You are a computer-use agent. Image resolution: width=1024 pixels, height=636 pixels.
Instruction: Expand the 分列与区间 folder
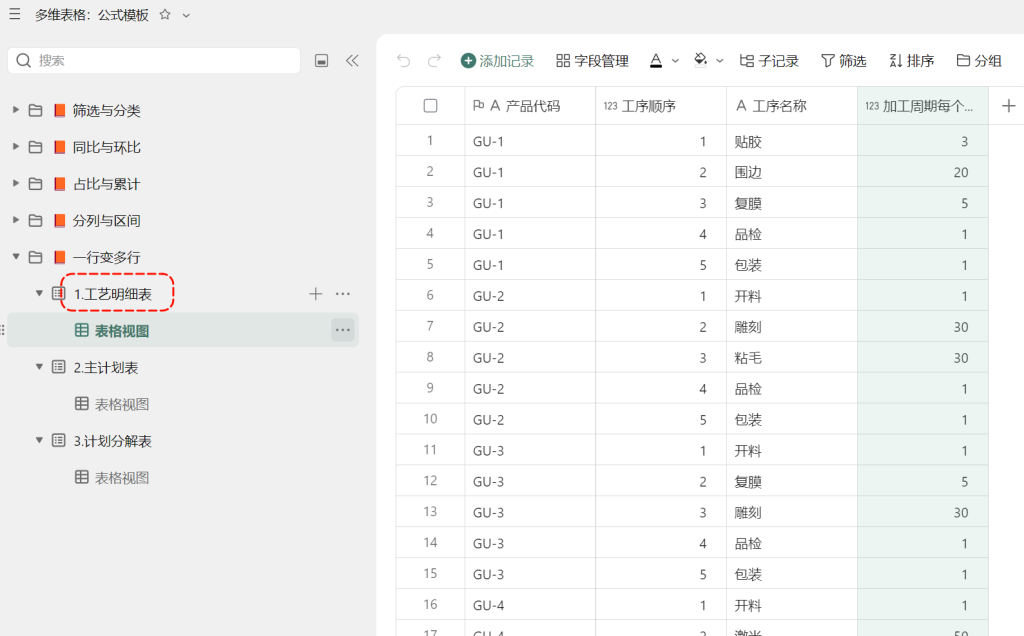16,219
